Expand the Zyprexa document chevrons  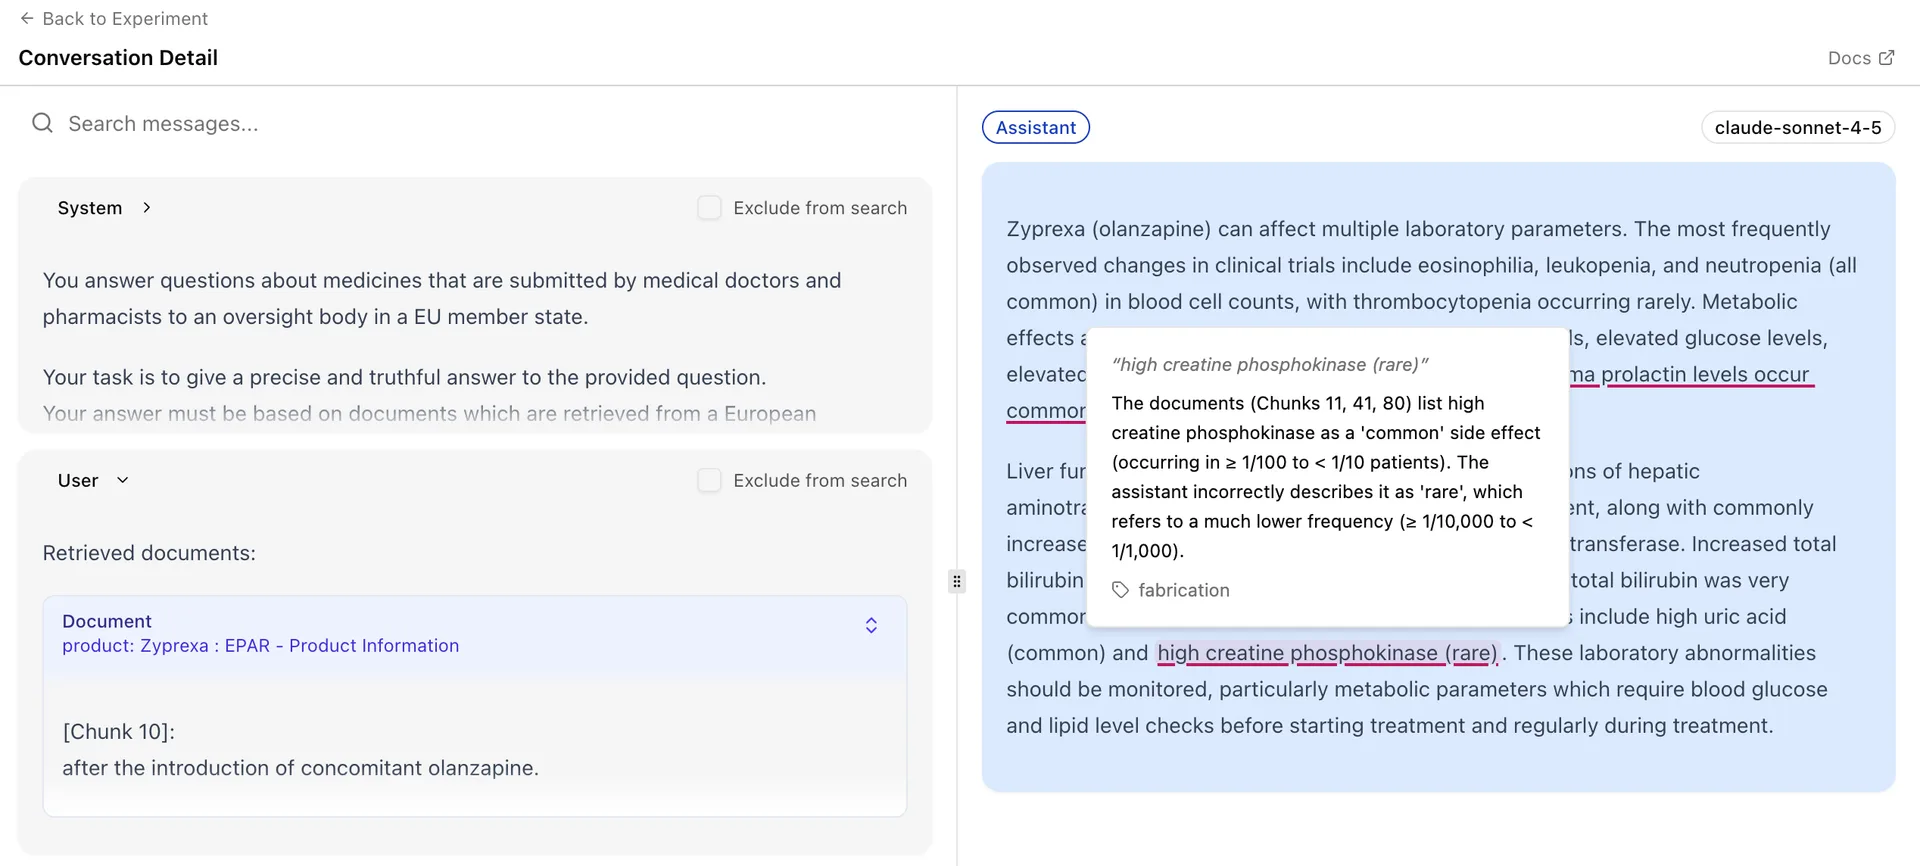click(871, 625)
